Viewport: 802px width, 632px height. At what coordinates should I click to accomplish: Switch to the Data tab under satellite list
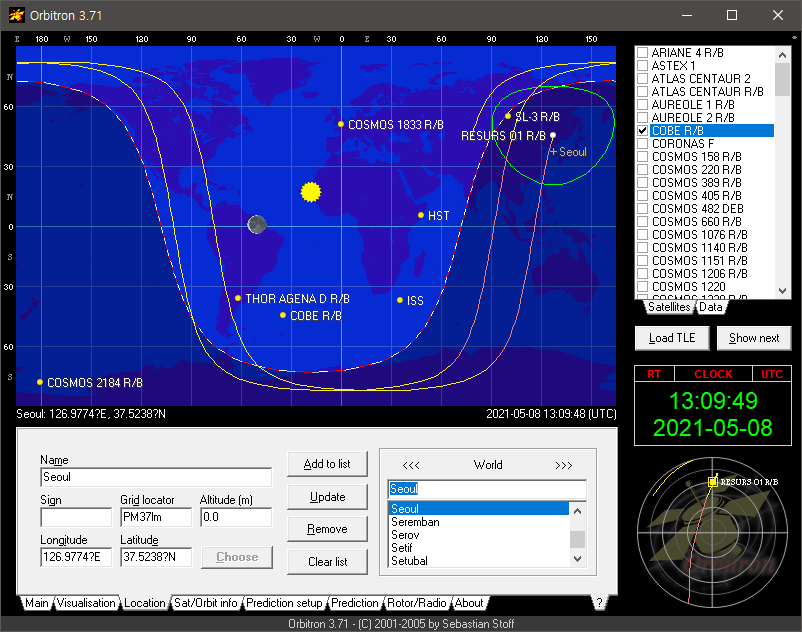tap(710, 307)
